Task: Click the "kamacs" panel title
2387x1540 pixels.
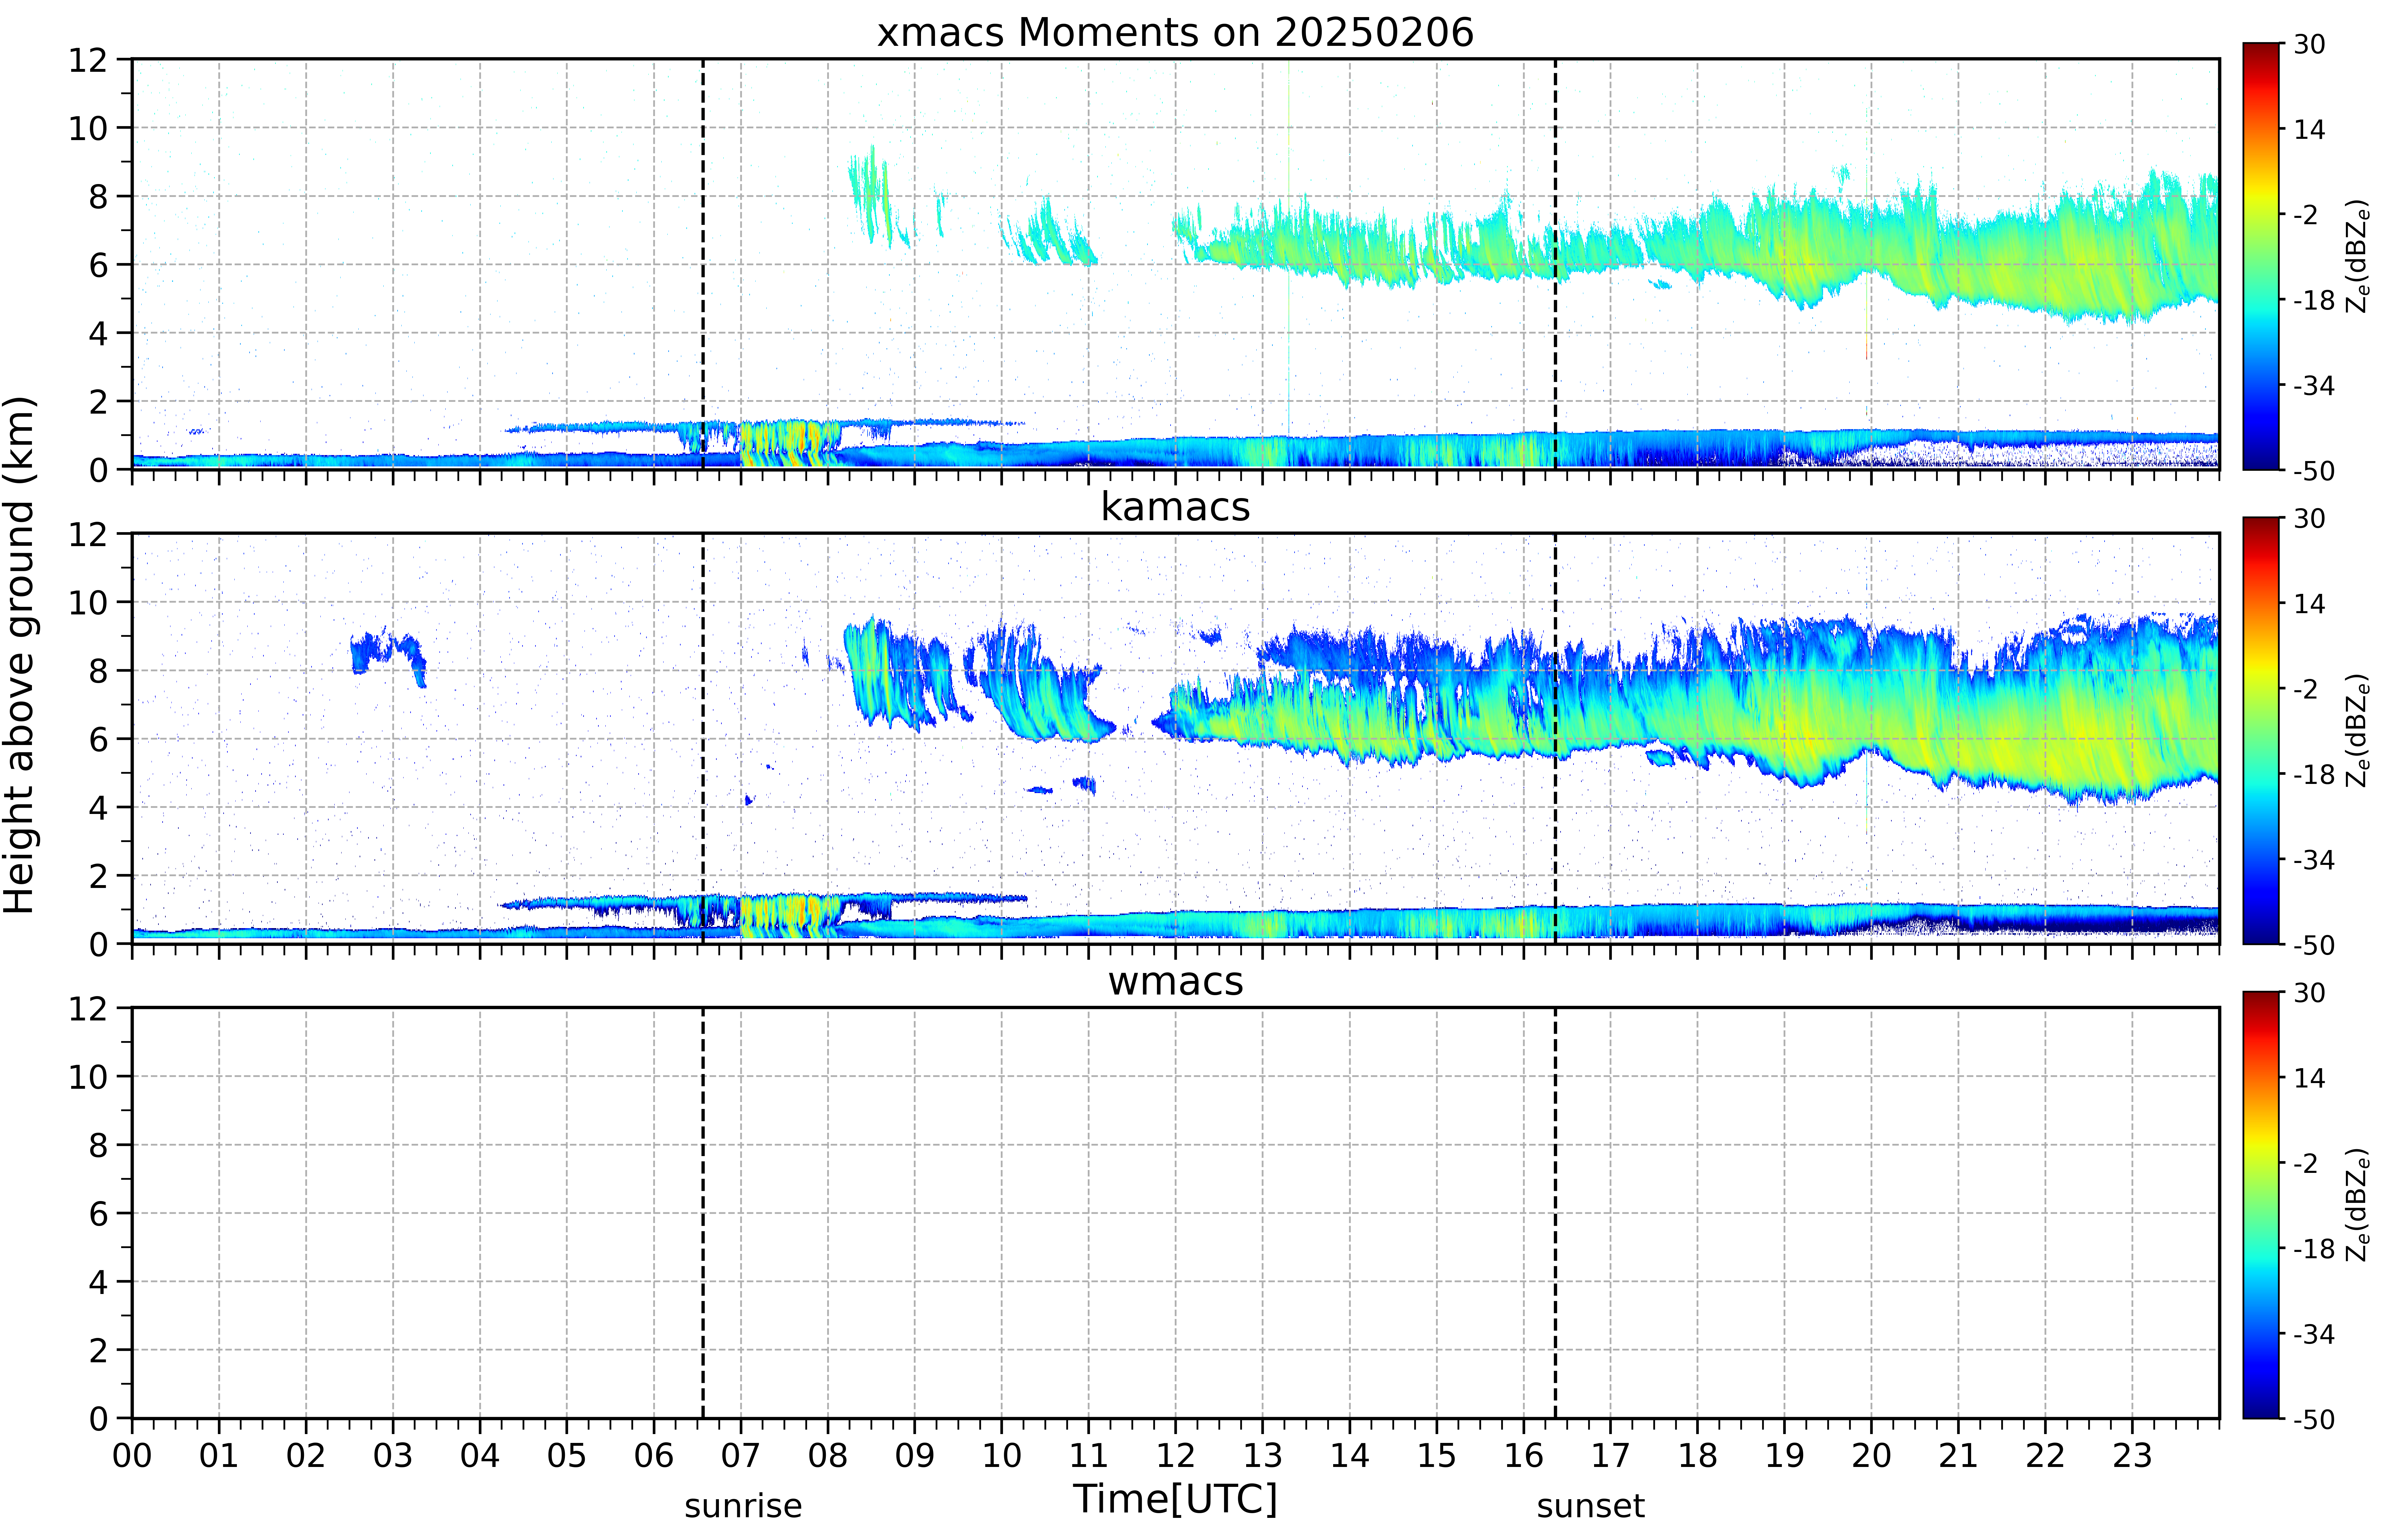Action: 1175,507
